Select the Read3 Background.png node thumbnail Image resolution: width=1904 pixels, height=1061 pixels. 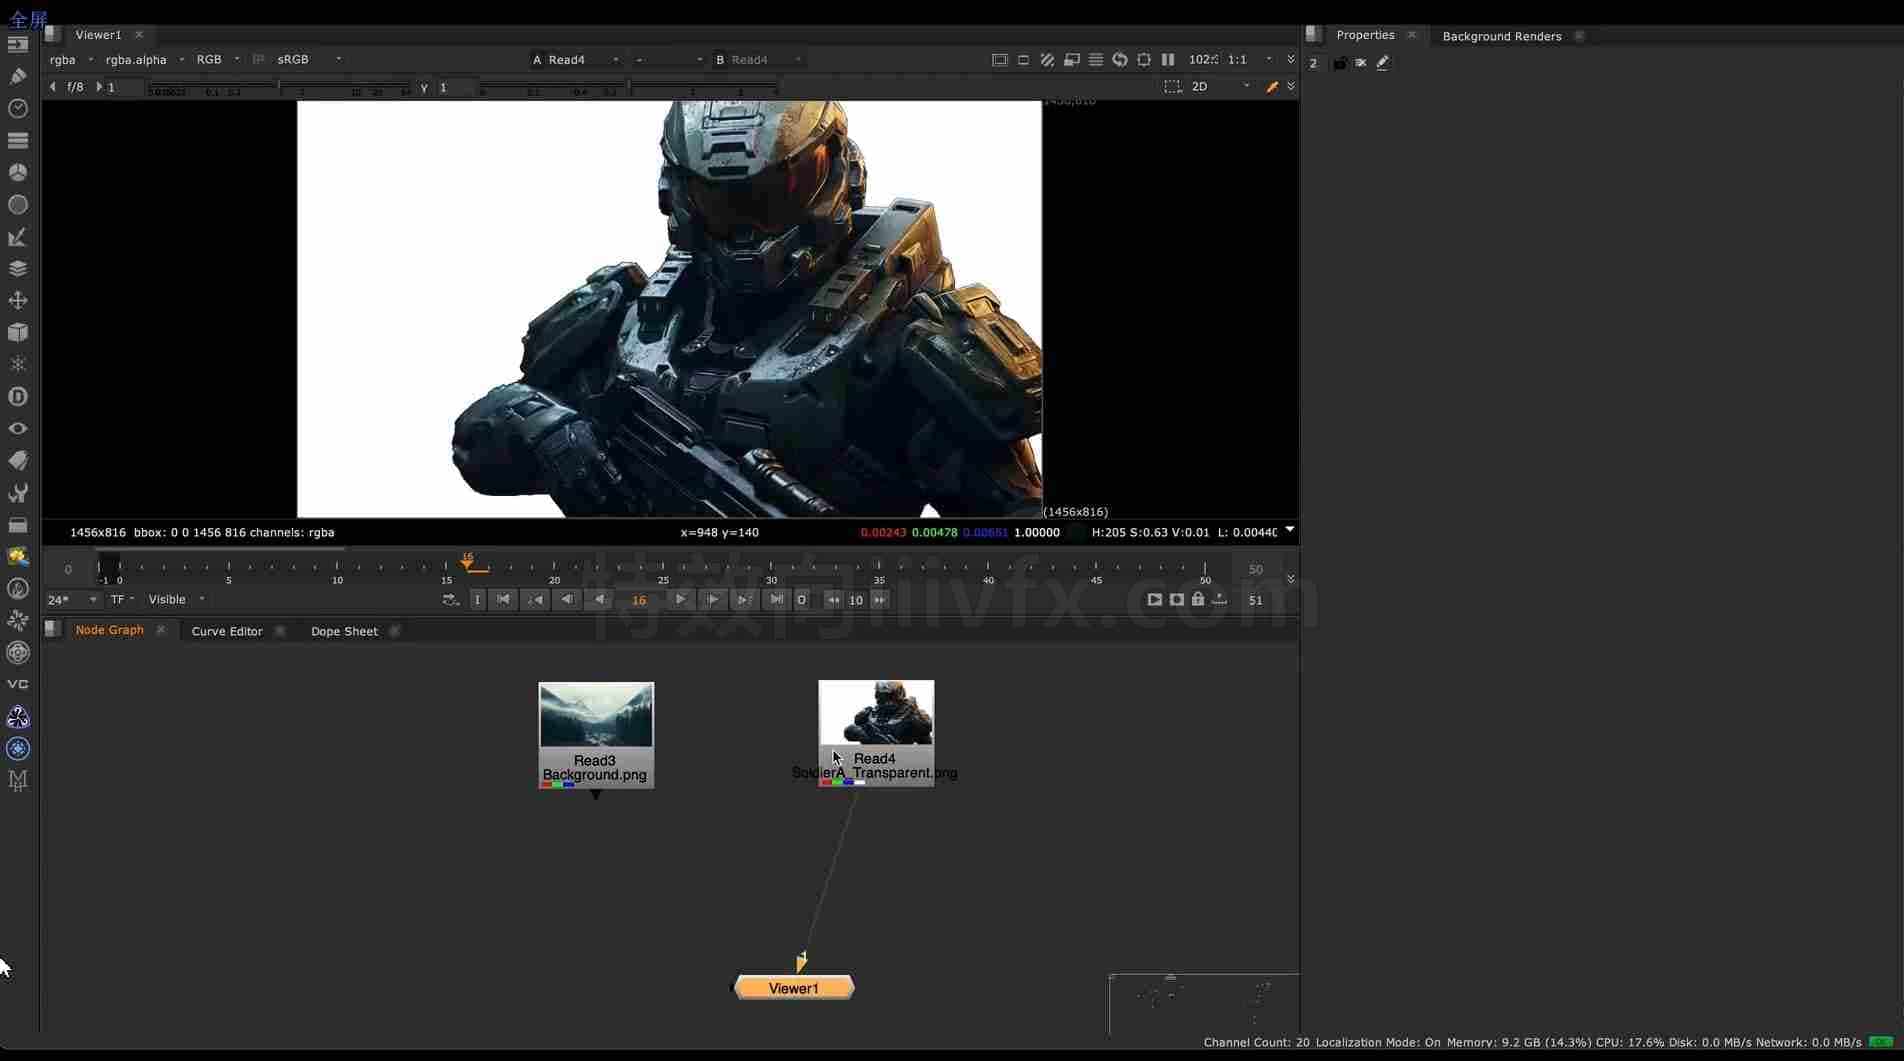tap(596, 714)
